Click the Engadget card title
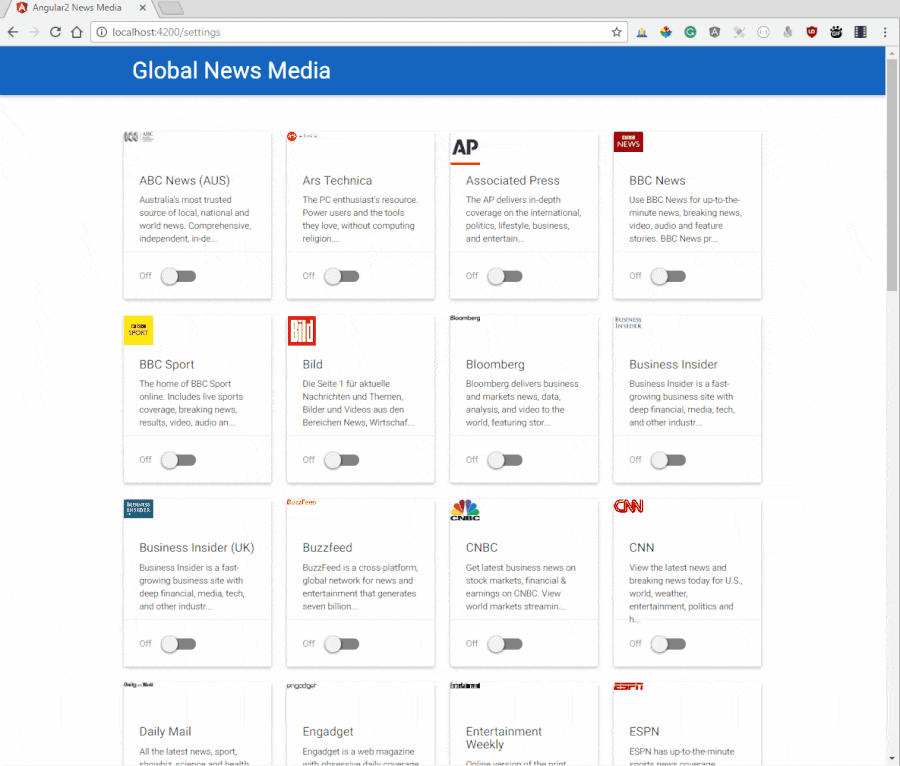The width and height of the screenshot is (900, 766). coord(328,732)
